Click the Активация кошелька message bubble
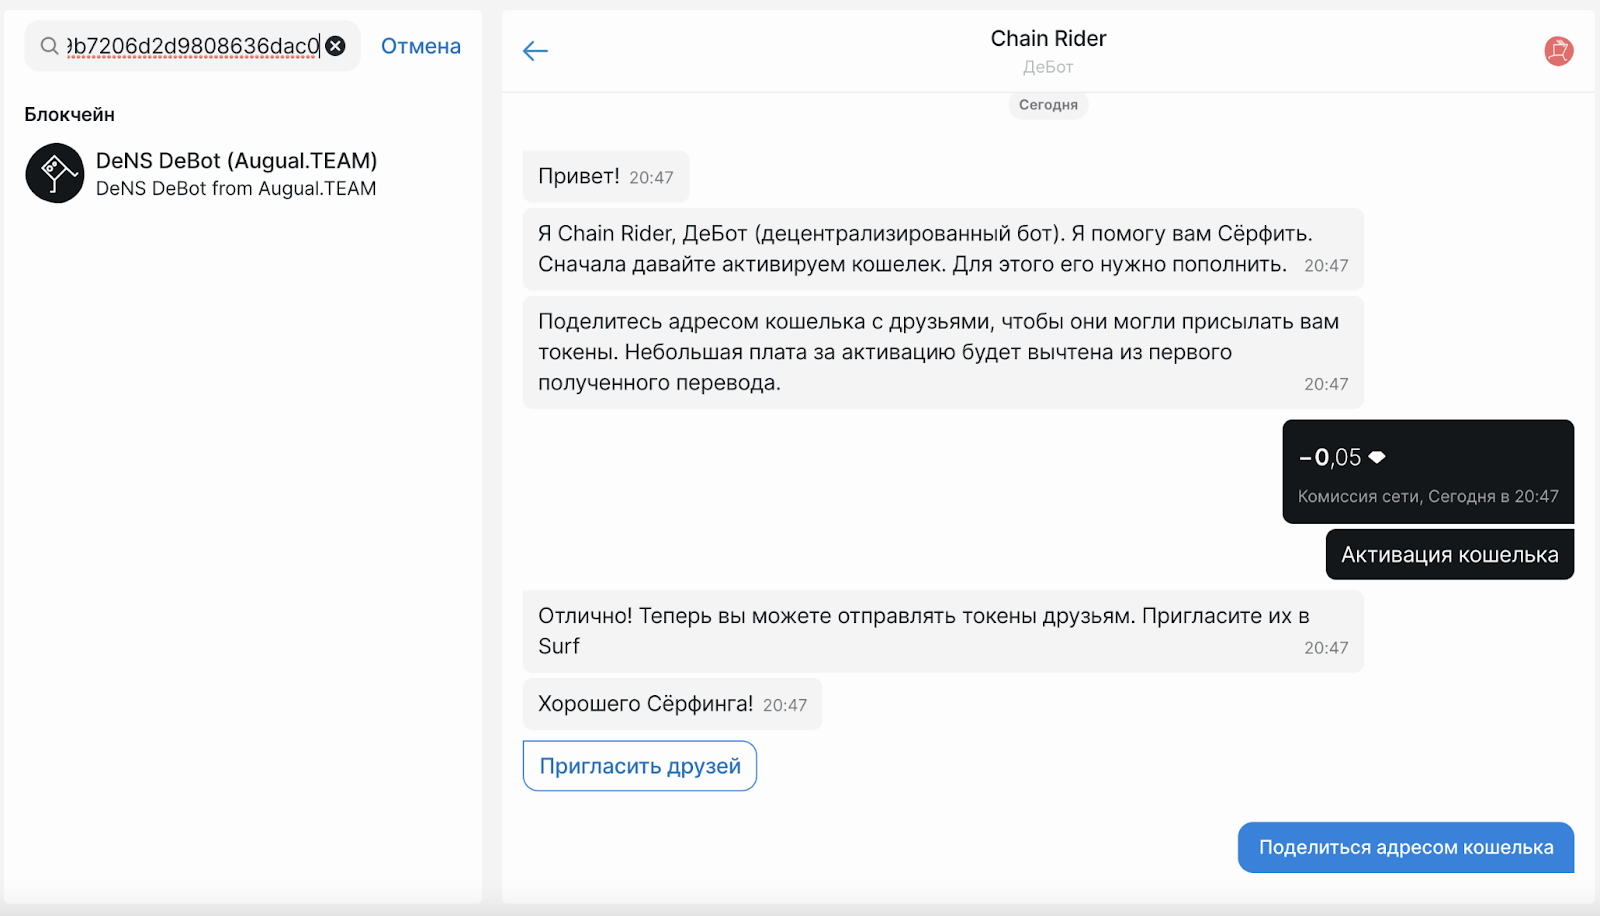 pyautogui.click(x=1450, y=555)
